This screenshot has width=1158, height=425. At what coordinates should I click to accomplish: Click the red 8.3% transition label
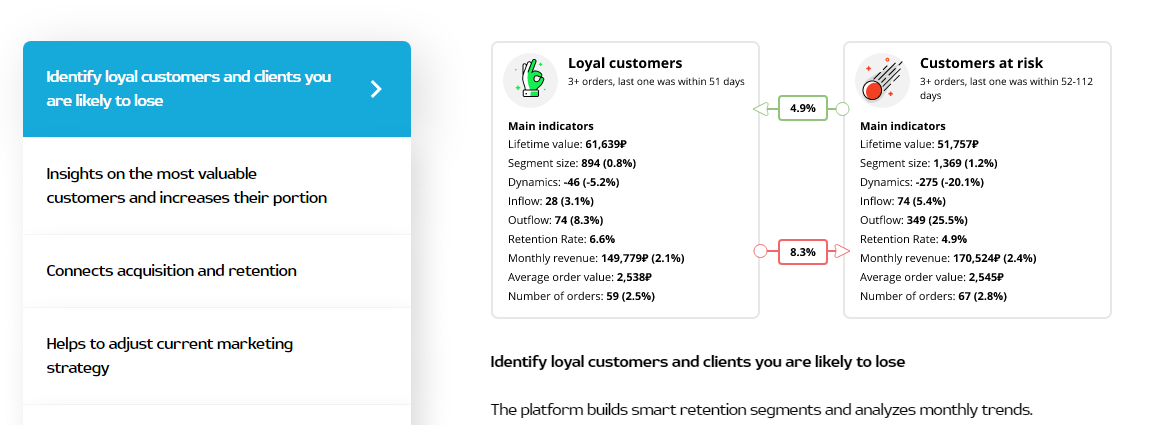pyautogui.click(x=803, y=252)
